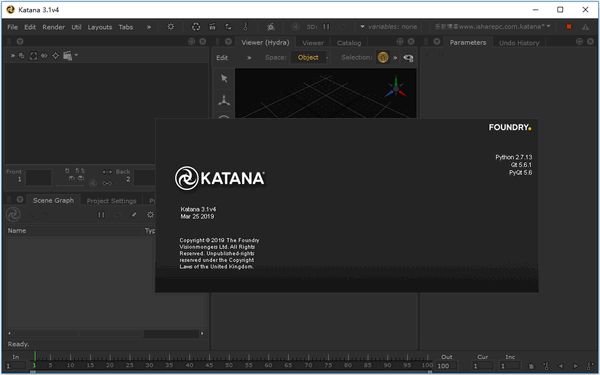Image resolution: width=600 pixels, height=375 pixels.
Task: Toggle the Scene Graph pause button
Action: click(101, 215)
